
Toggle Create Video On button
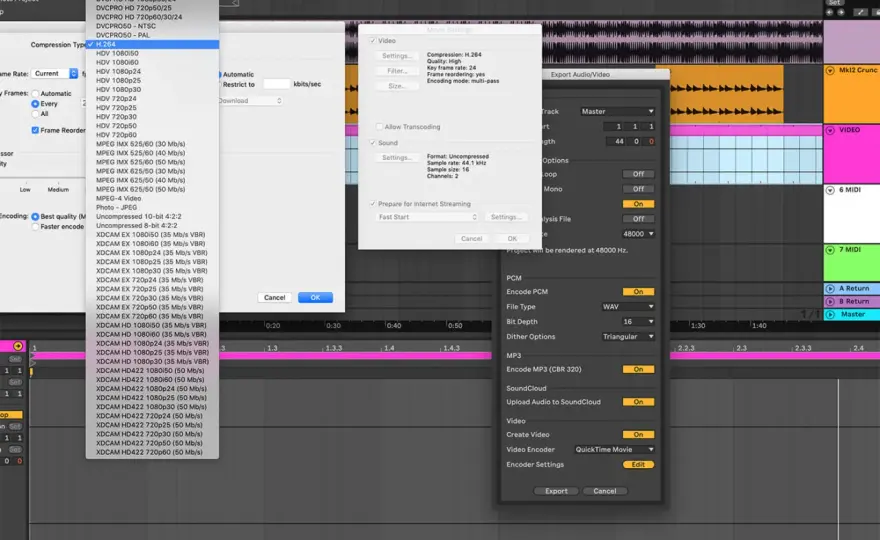tap(638, 434)
